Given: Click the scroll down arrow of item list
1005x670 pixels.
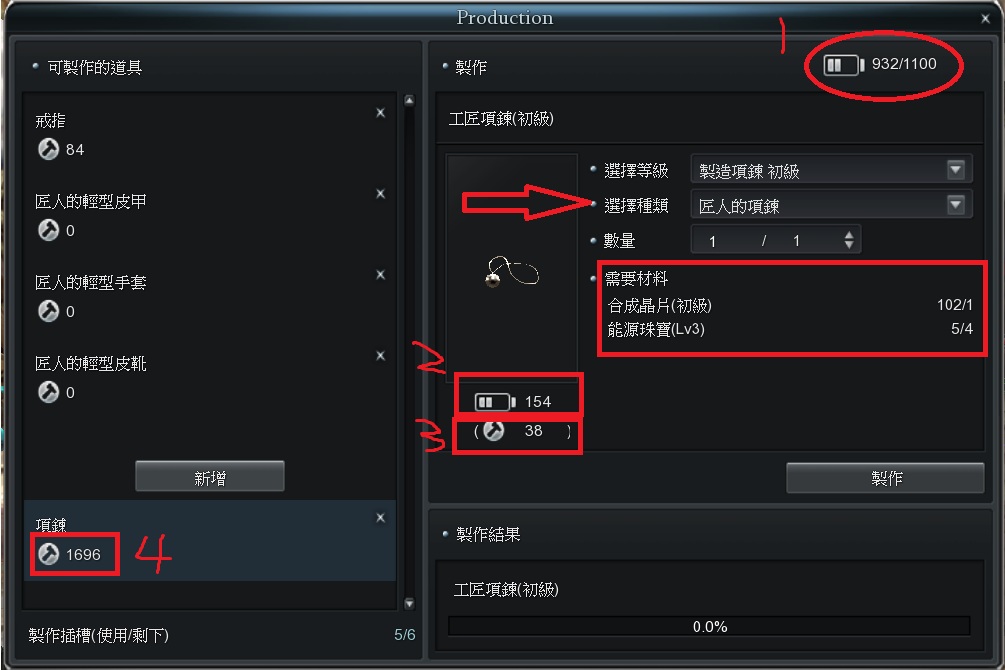Looking at the screenshot, I should coord(410,603).
